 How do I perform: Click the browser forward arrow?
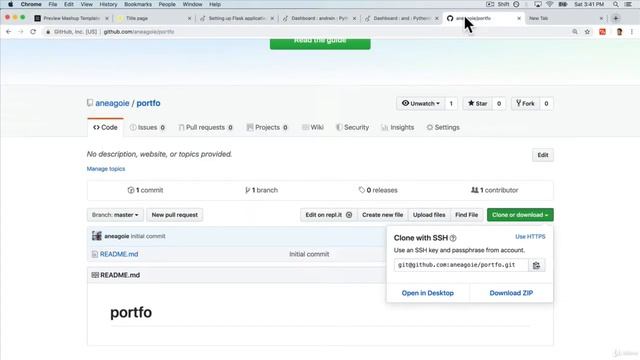[21, 32]
